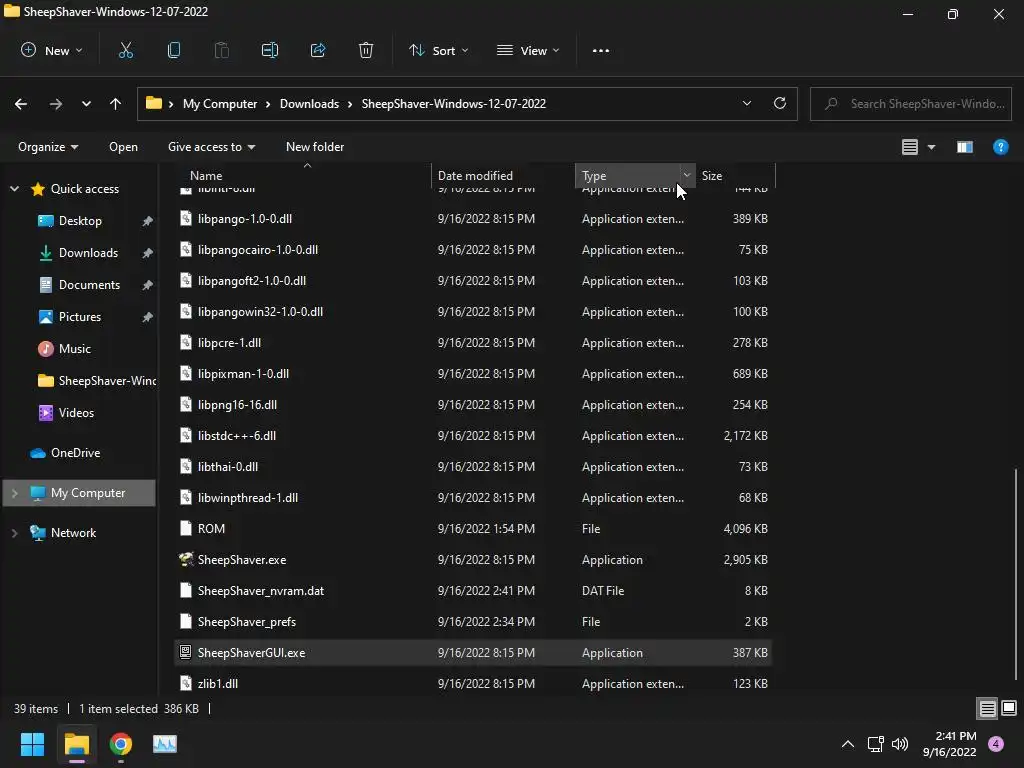Viewport: 1024px width, 768px height.
Task: Click the search SheepShaver-Windows field
Action: tap(911, 104)
